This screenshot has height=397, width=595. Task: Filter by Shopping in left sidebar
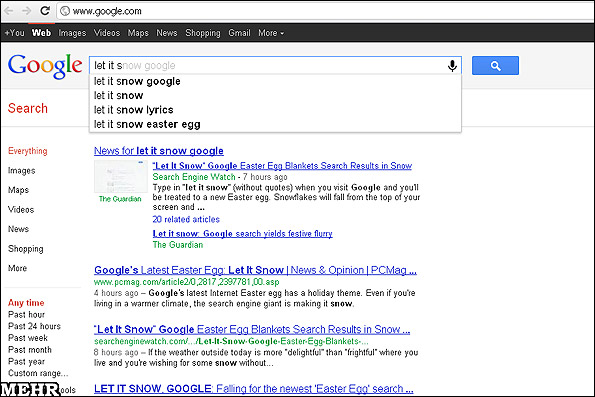pos(26,249)
